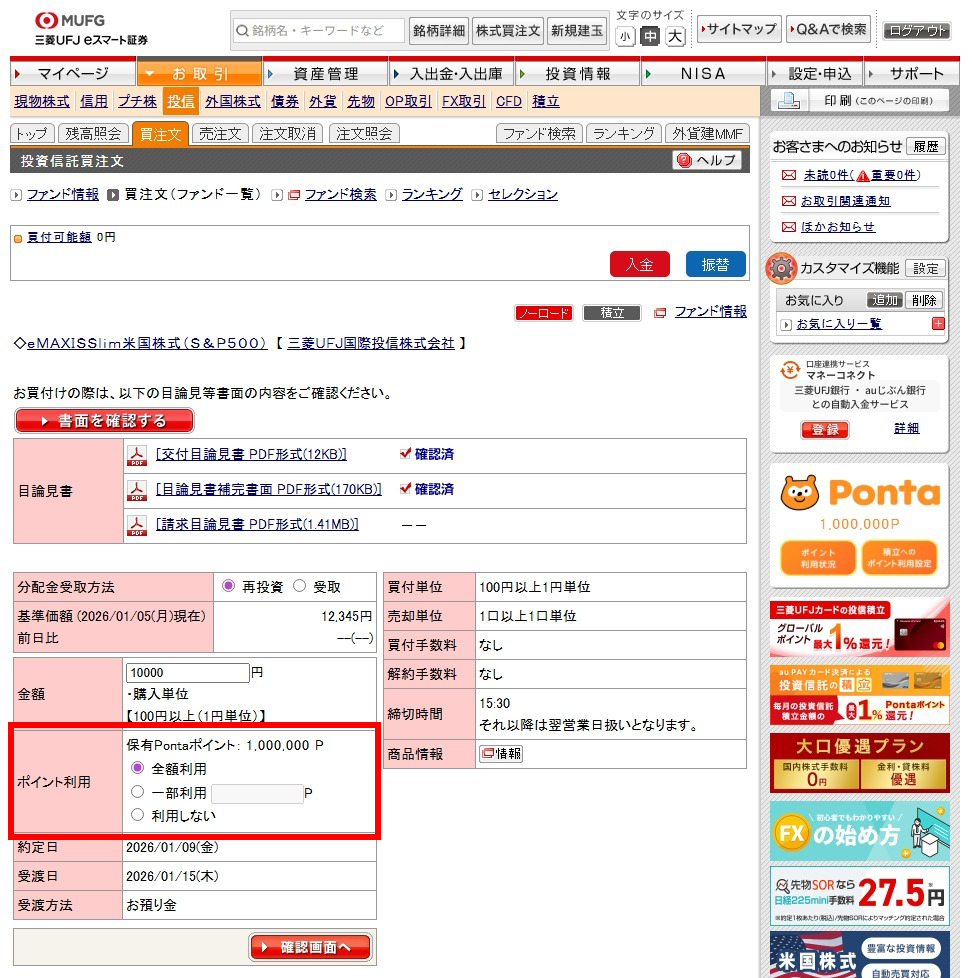Open the 請求目論見書 PDF icon
This screenshot has width=972, height=978.
pos(136,525)
